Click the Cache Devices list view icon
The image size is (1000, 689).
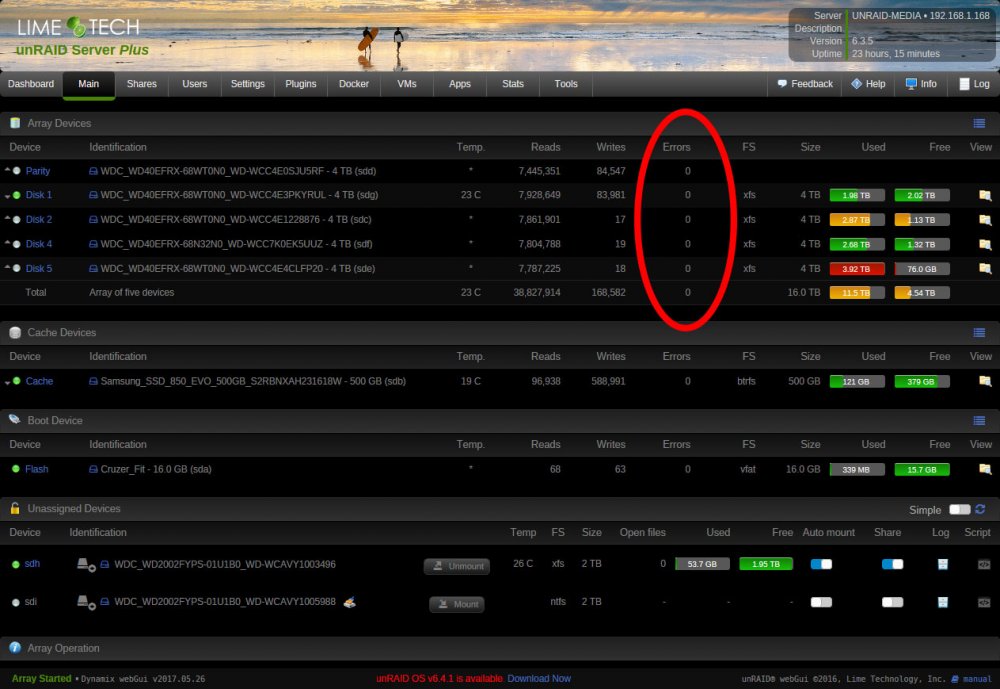(979, 332)
